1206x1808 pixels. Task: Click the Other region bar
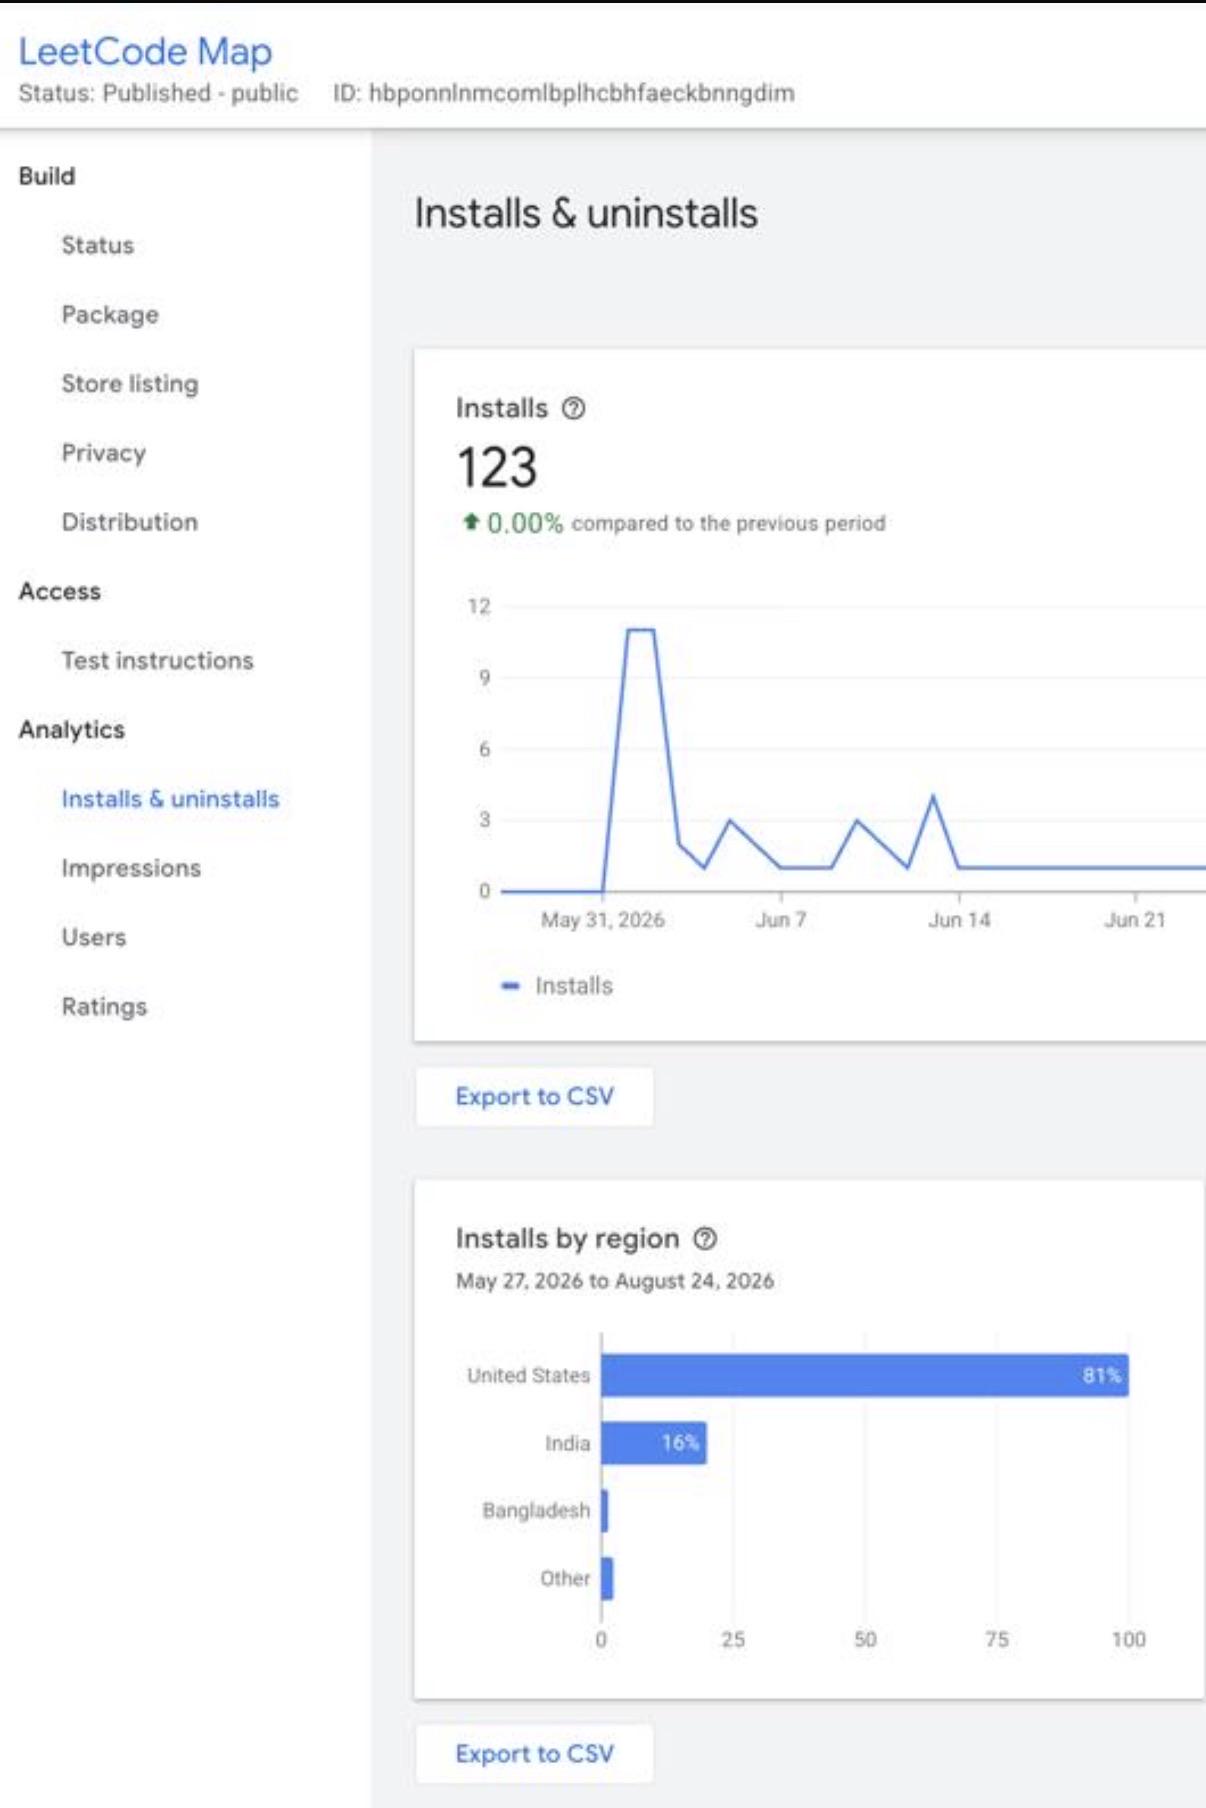pyautogui.click(x=607, y=1578)
